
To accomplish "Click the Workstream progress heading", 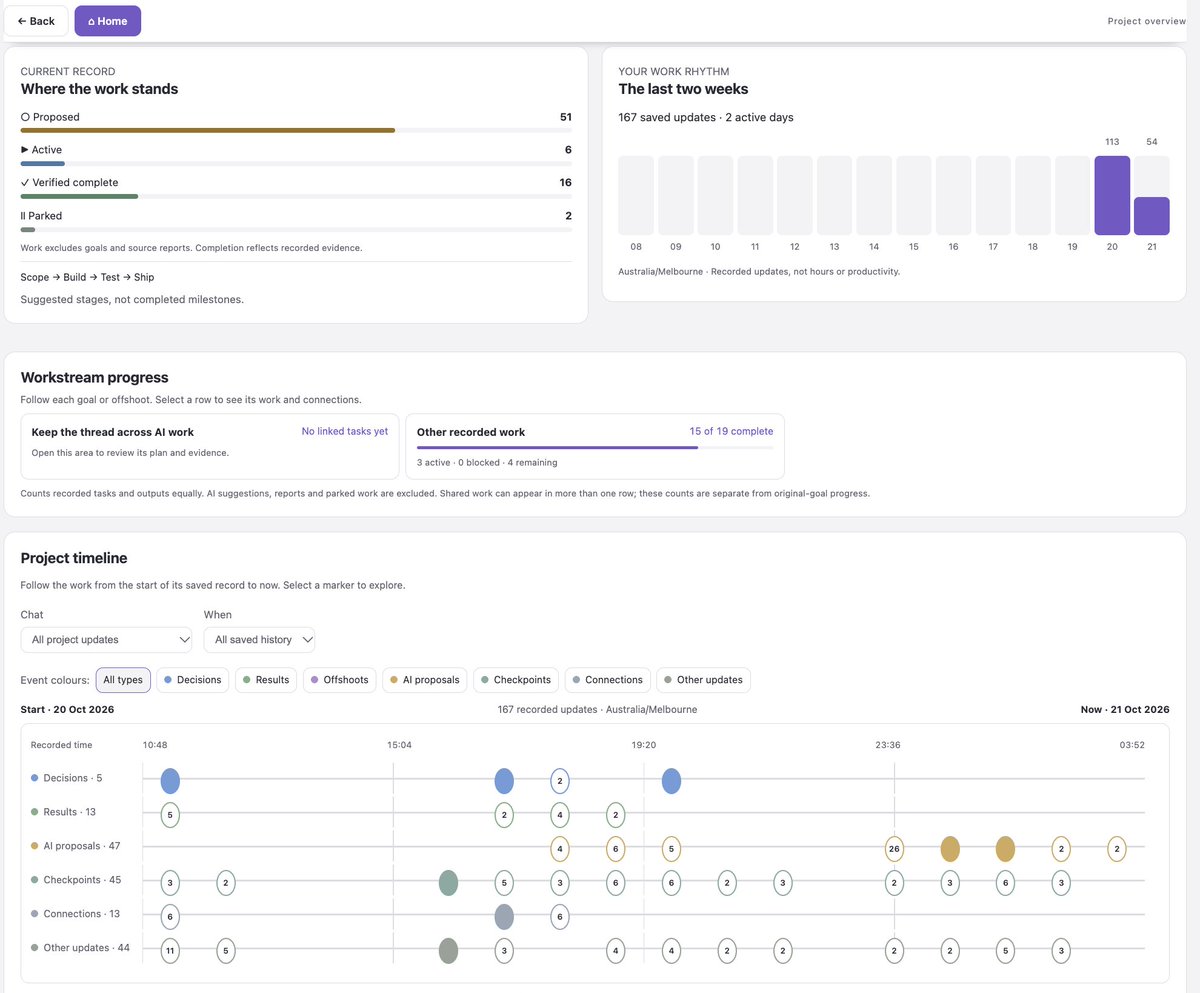I will 94,377.
